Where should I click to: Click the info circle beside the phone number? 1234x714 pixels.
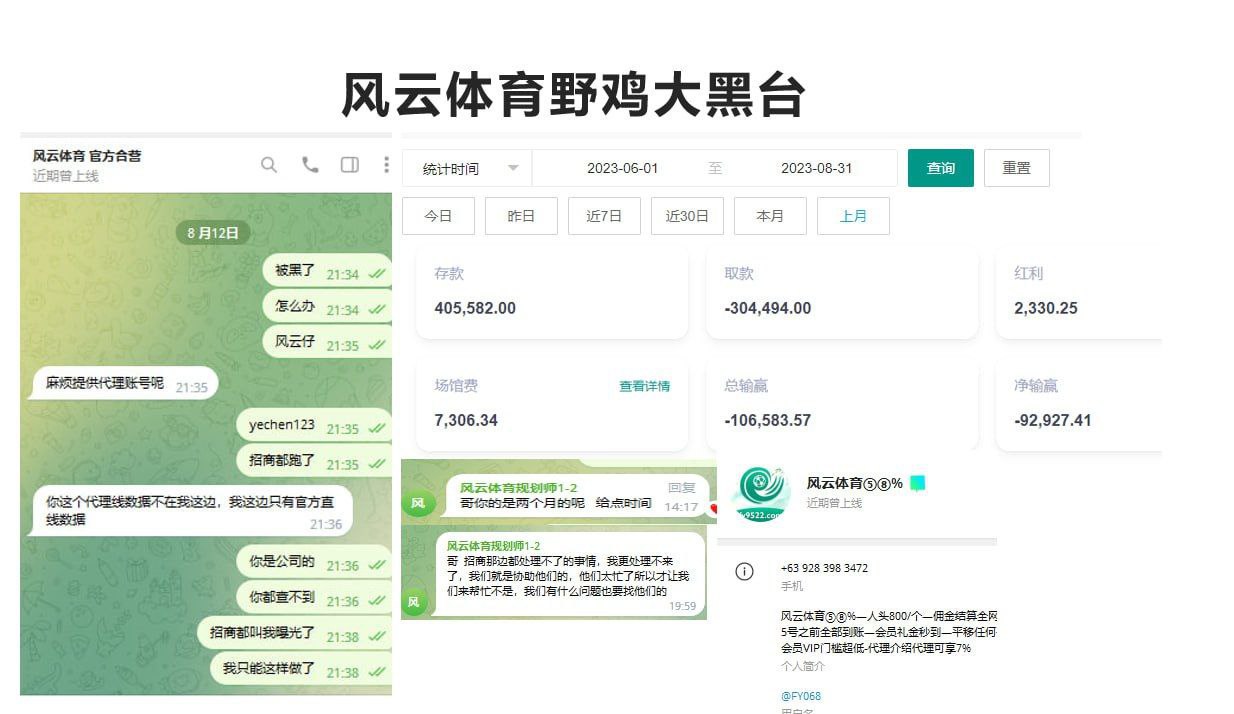tap(743, 571)
